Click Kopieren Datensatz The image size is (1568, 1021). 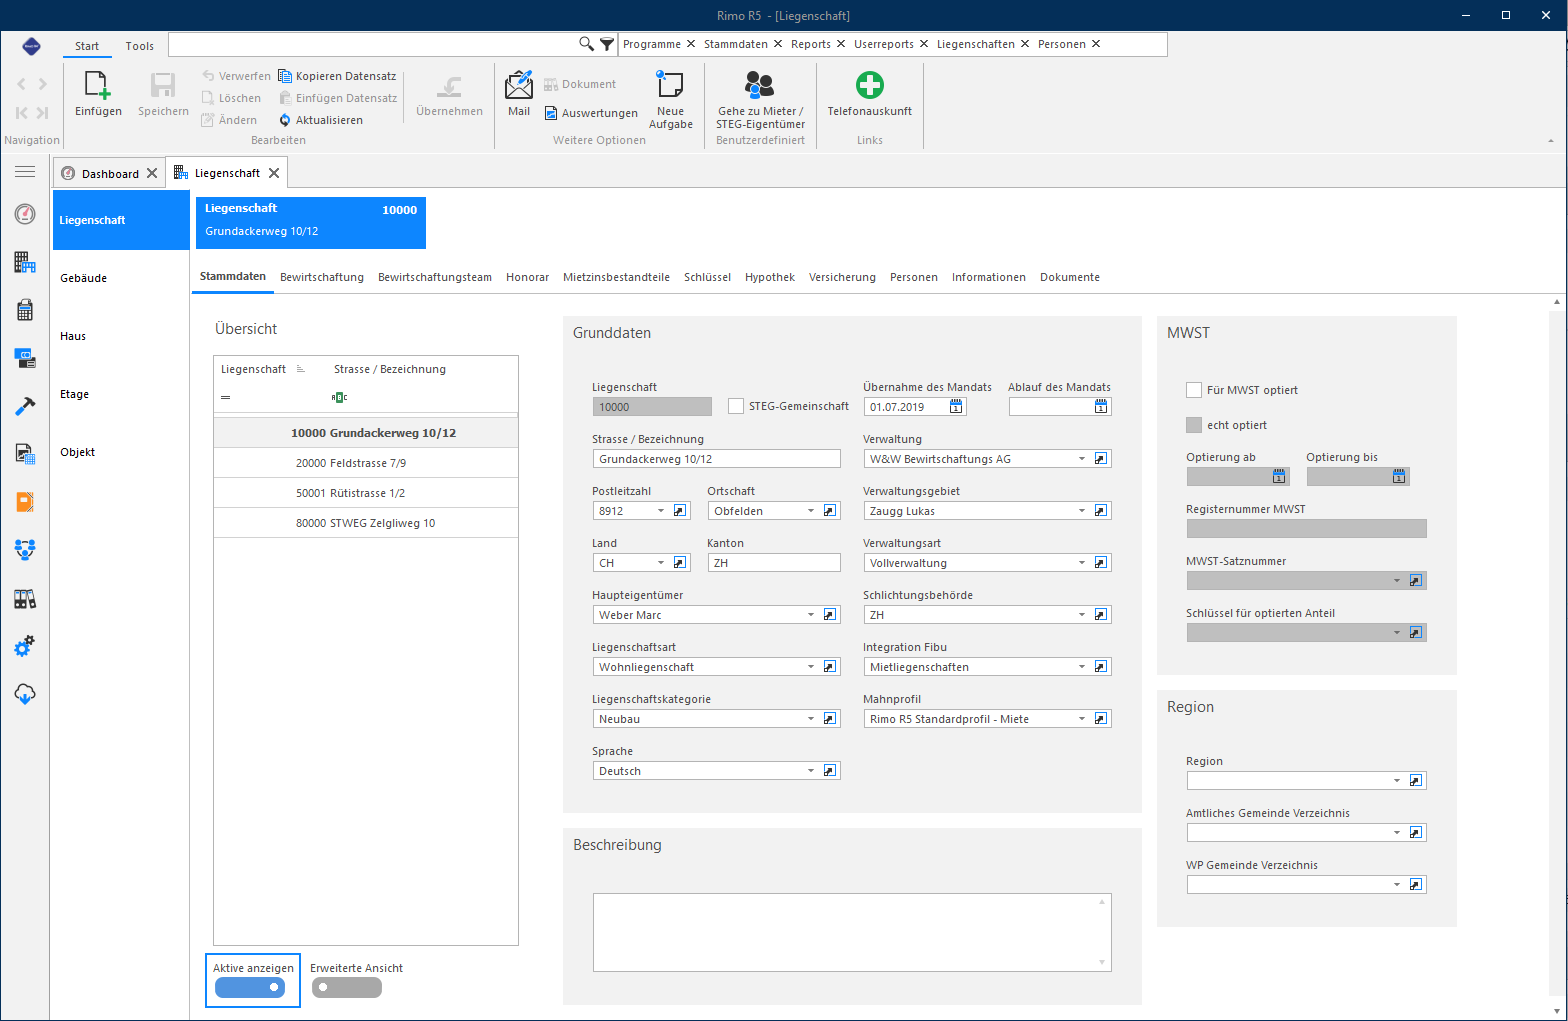click(337, 76)
